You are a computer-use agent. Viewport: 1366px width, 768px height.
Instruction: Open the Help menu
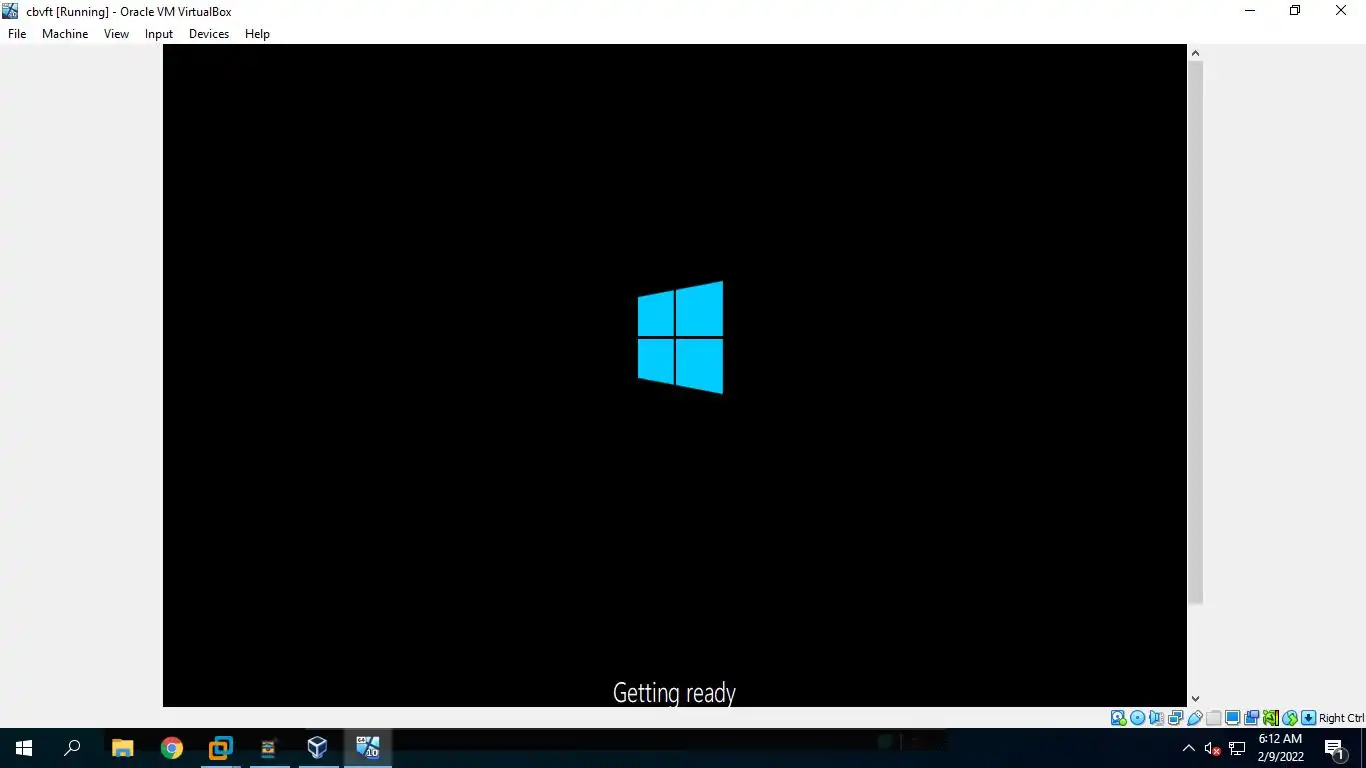coord(258,34)
